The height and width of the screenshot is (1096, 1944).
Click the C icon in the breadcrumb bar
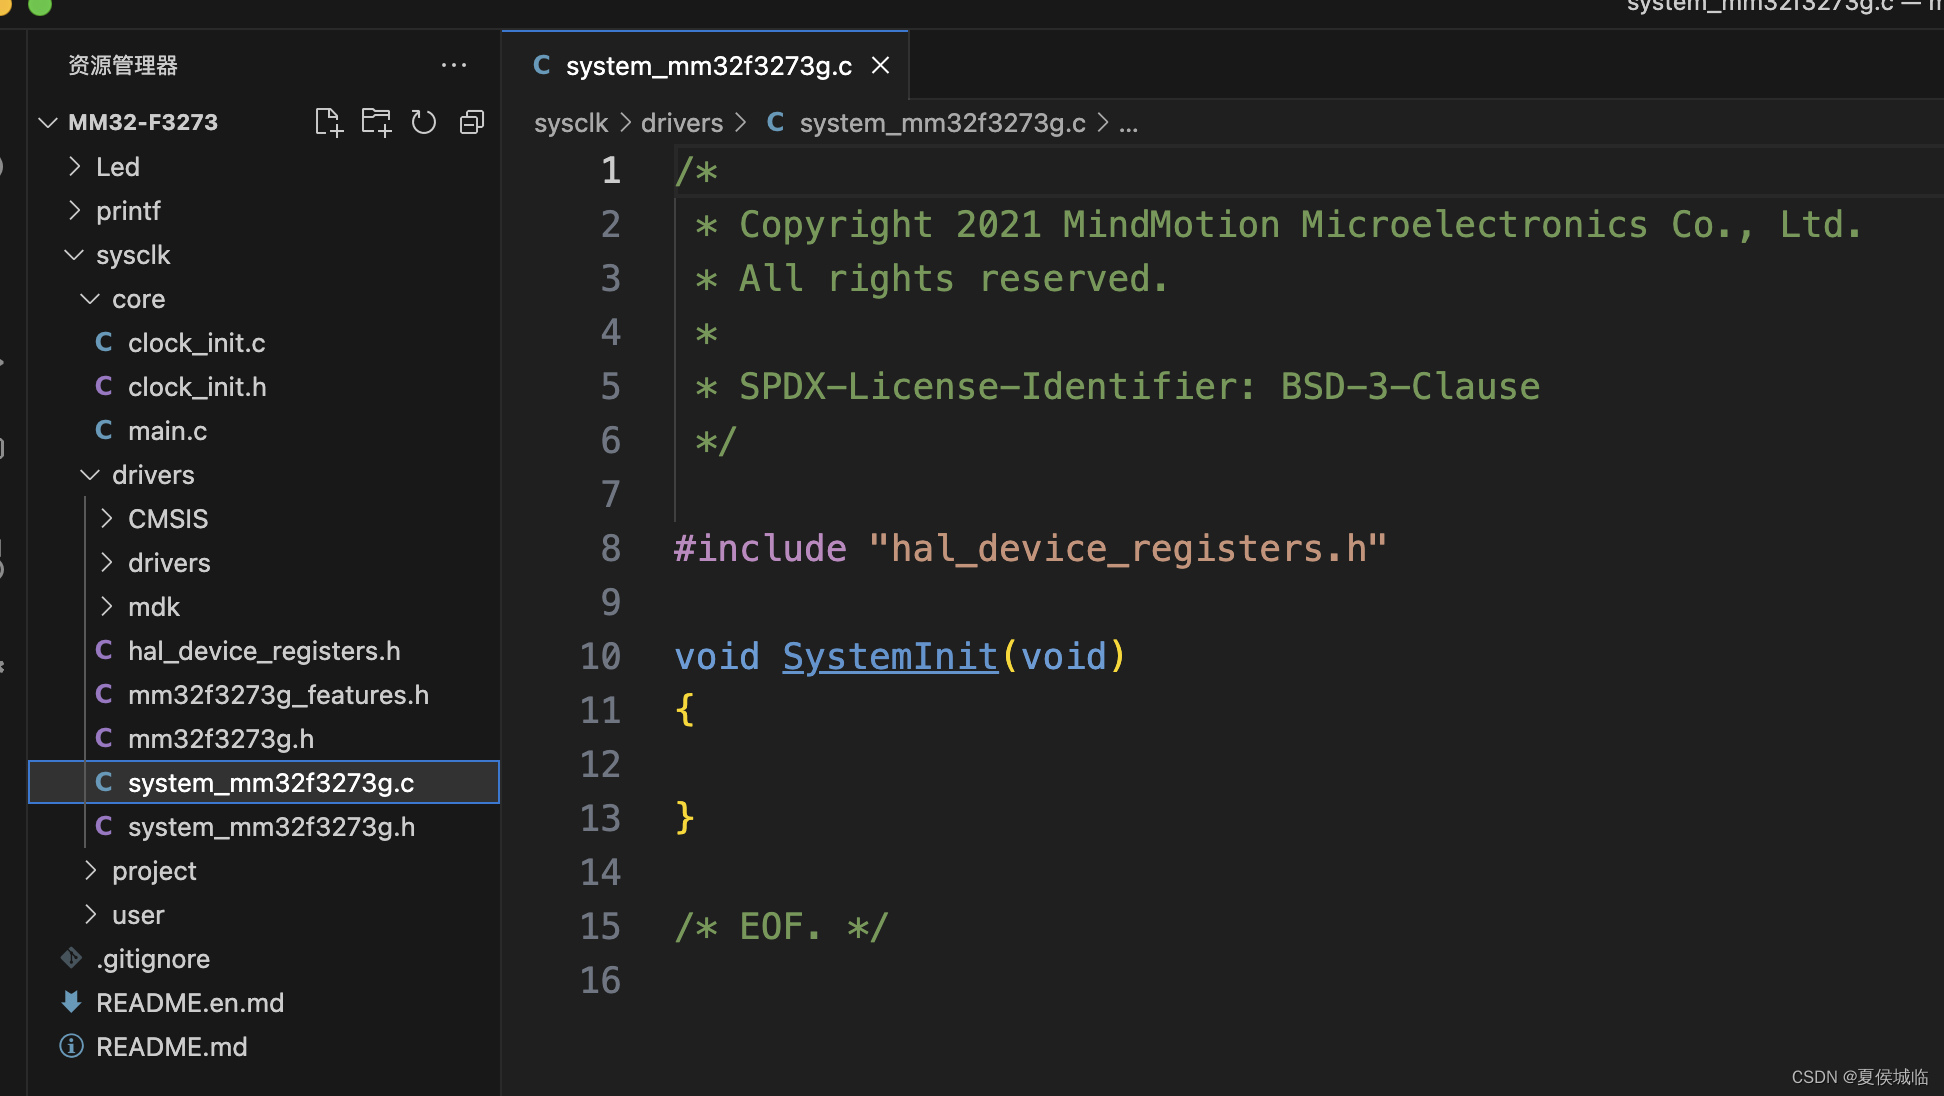pos(775,122)
